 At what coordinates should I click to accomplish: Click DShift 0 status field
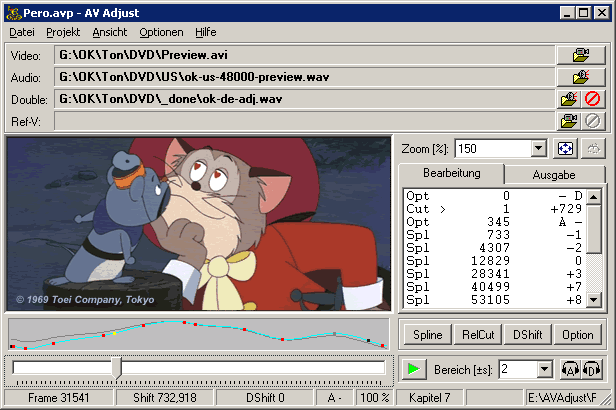pos(265,398)
